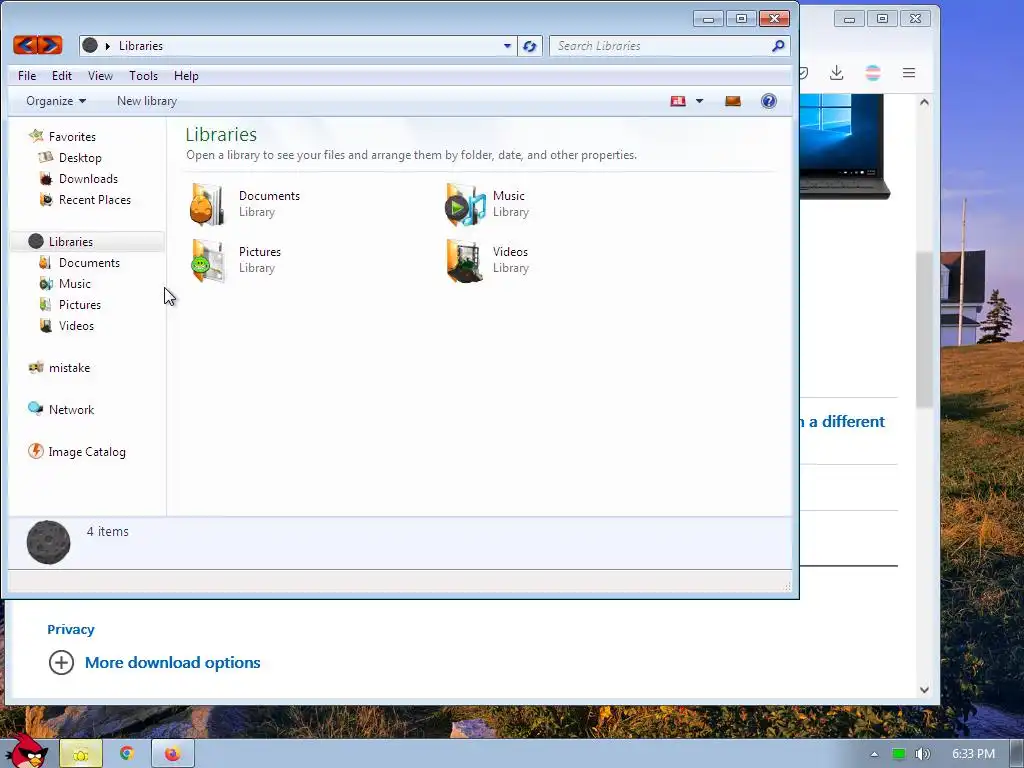1024x768 pixels.
Task: Open the File menu
Action: pos(27,76)
